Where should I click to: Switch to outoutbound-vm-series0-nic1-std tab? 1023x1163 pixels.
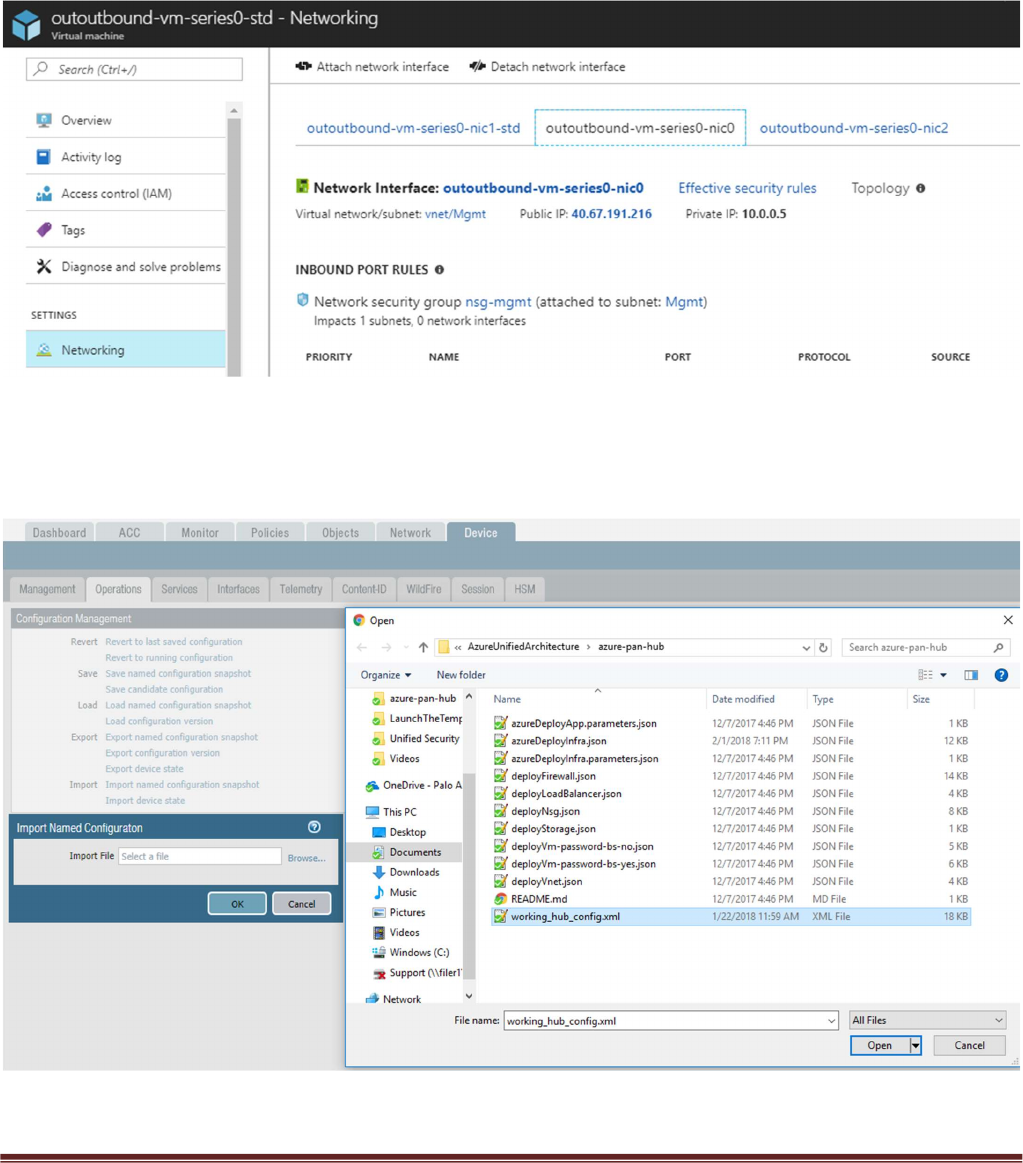coord(413,128)
